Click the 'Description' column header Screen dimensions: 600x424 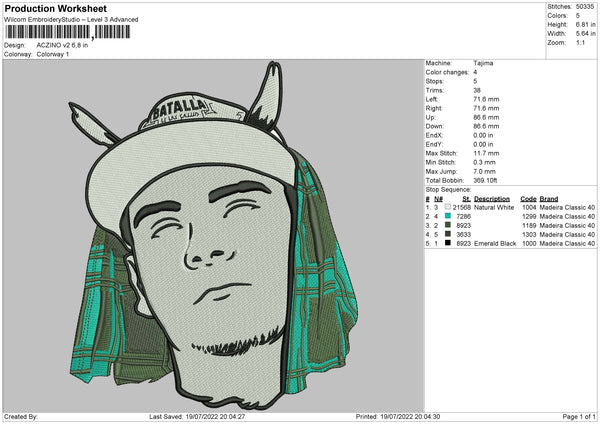492,199
